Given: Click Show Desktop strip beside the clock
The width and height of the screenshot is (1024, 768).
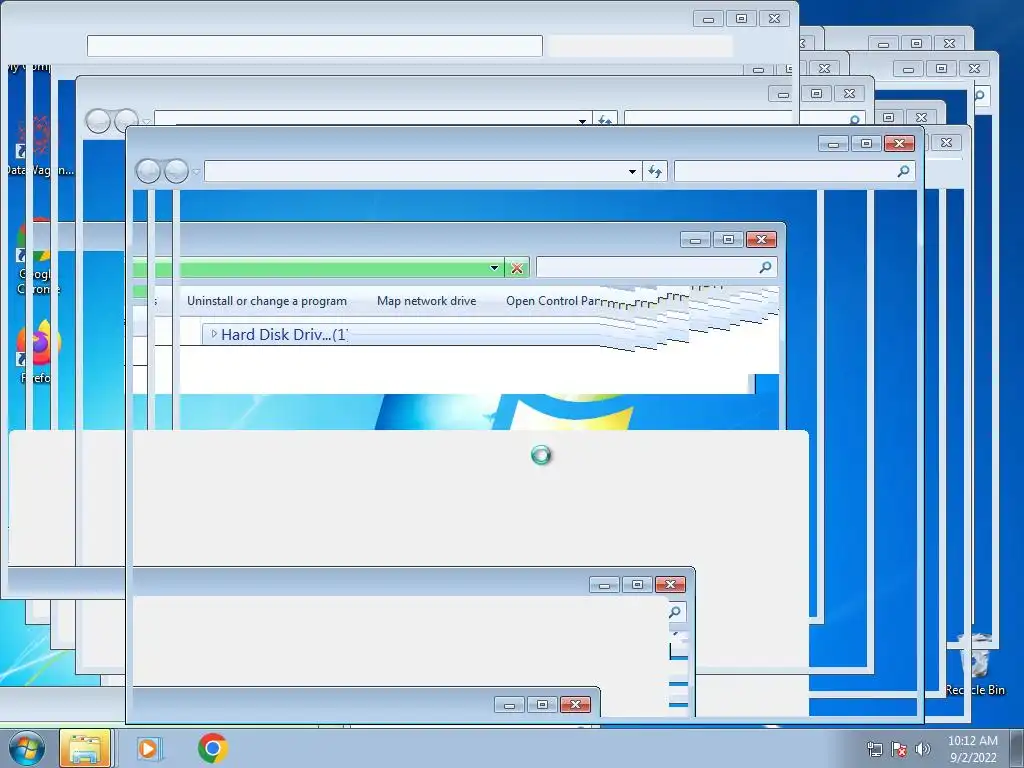Looking at the screenshot, I should pyautogui.click(x=1016, y=748).
